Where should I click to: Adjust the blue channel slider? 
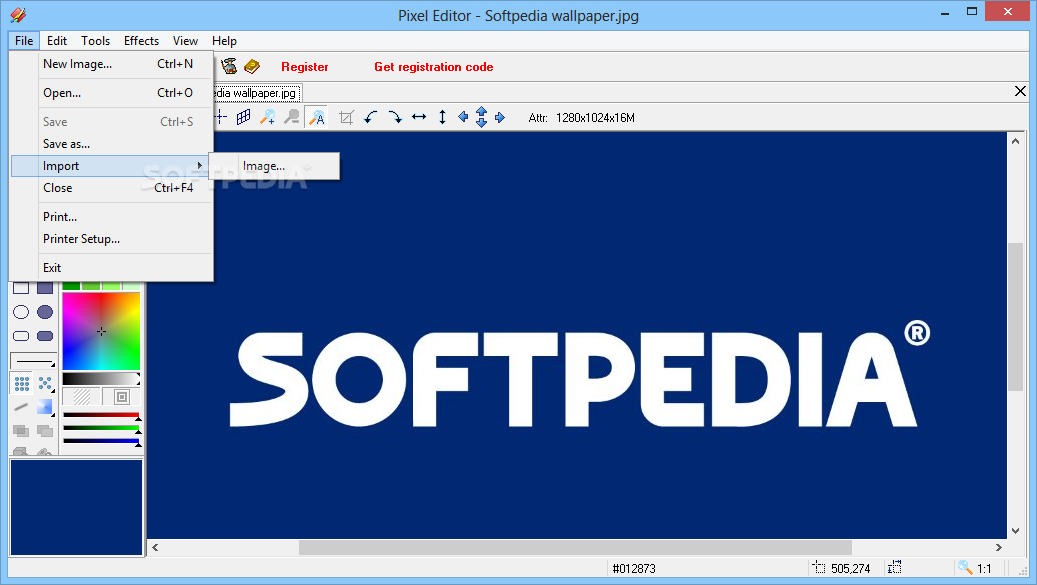pyautogui.click(x=101, y=441)
